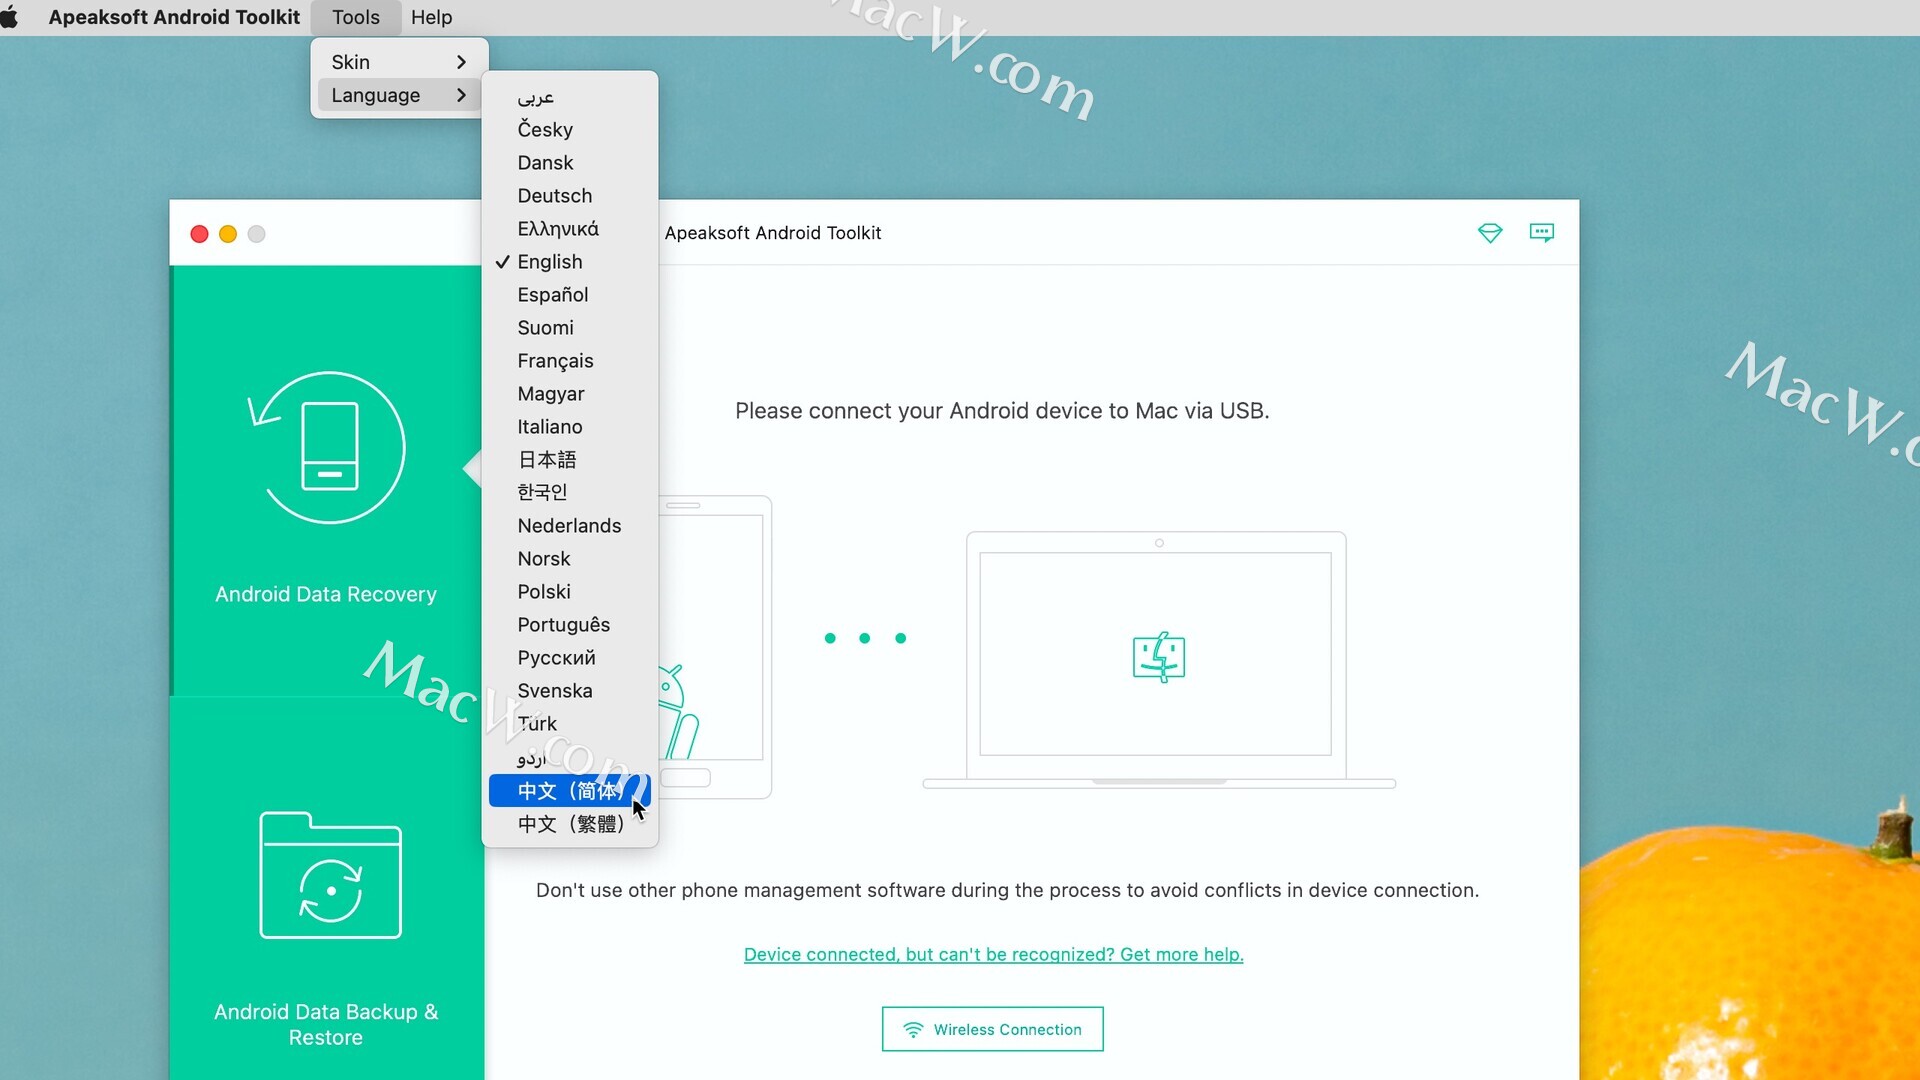This screenshot has width=1920, height=1080.
Task: Switch language to Deutsch
Action: click(x=570, y=196)
